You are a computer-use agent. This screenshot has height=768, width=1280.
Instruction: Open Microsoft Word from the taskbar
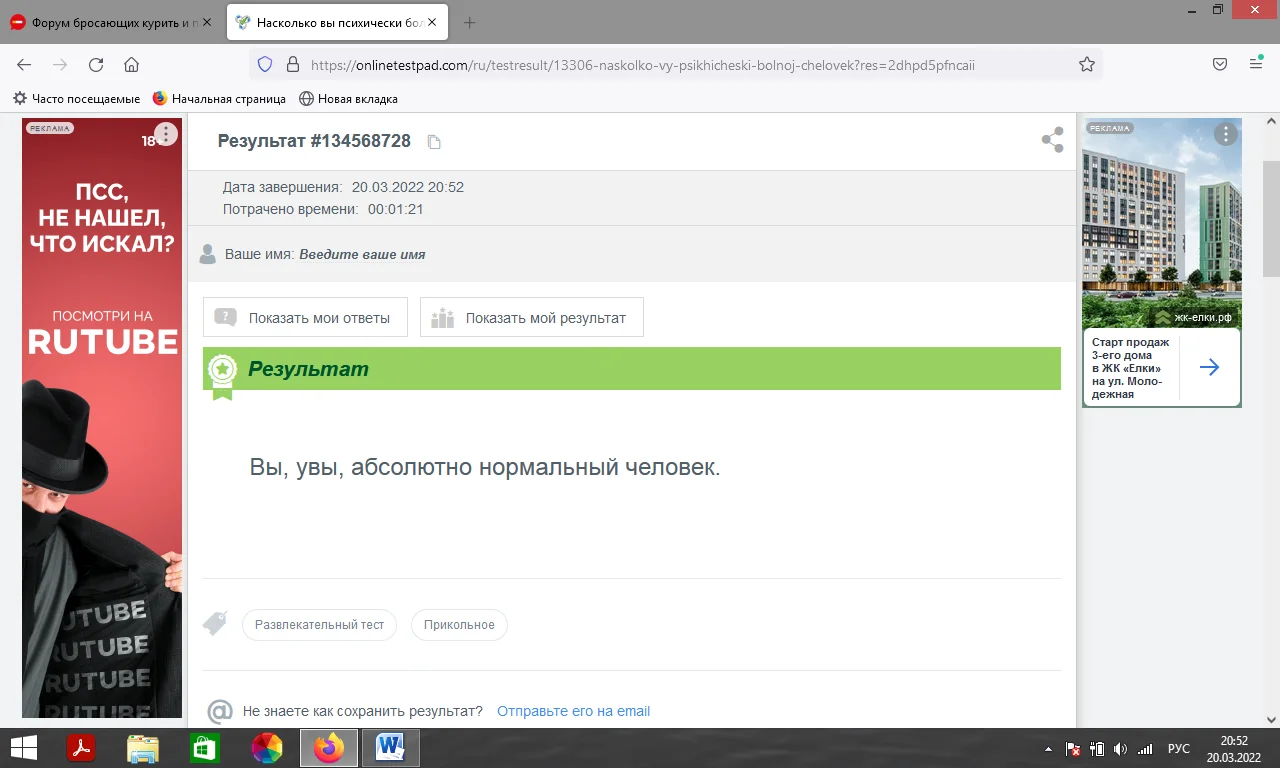coord(391,747)
